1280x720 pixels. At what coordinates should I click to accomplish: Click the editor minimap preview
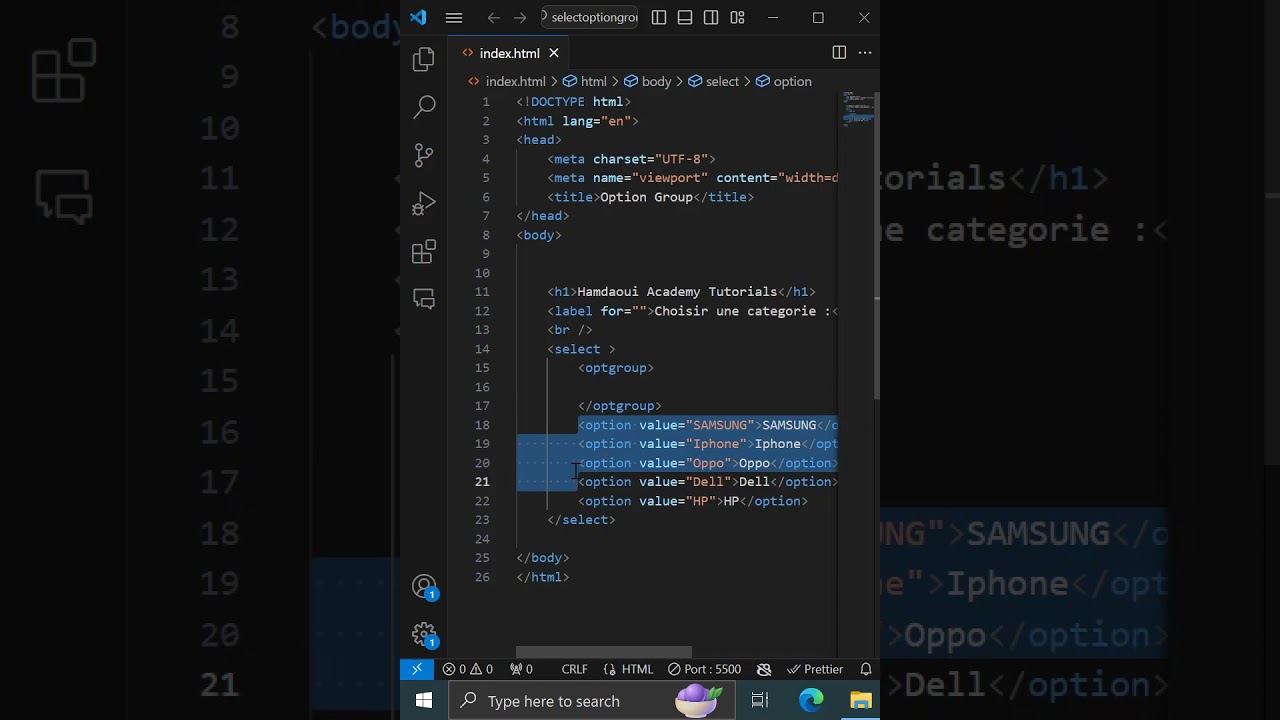tap(857, 108)
